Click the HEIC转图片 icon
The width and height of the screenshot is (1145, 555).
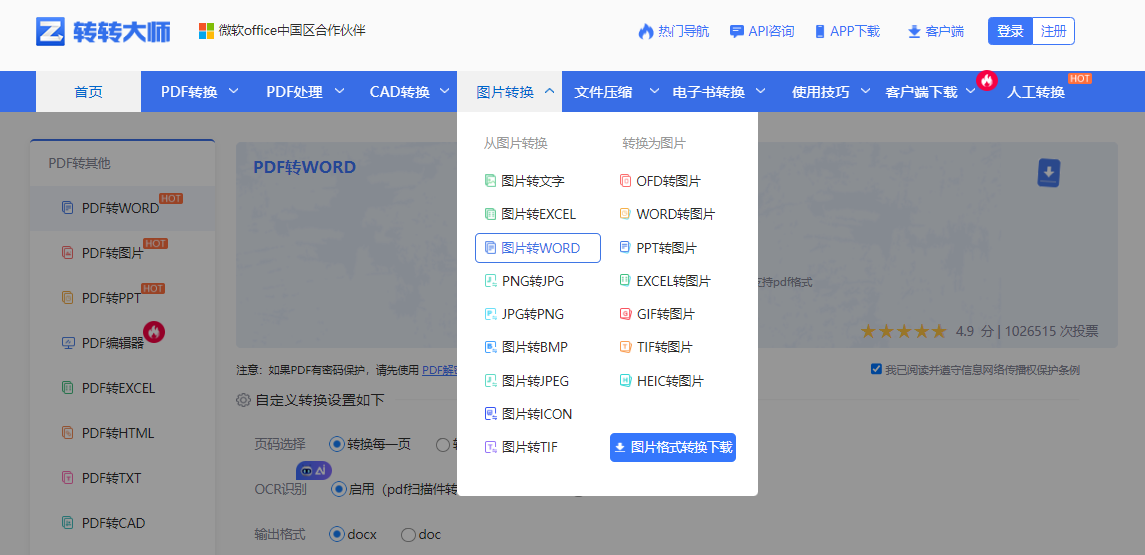point(625,380)
